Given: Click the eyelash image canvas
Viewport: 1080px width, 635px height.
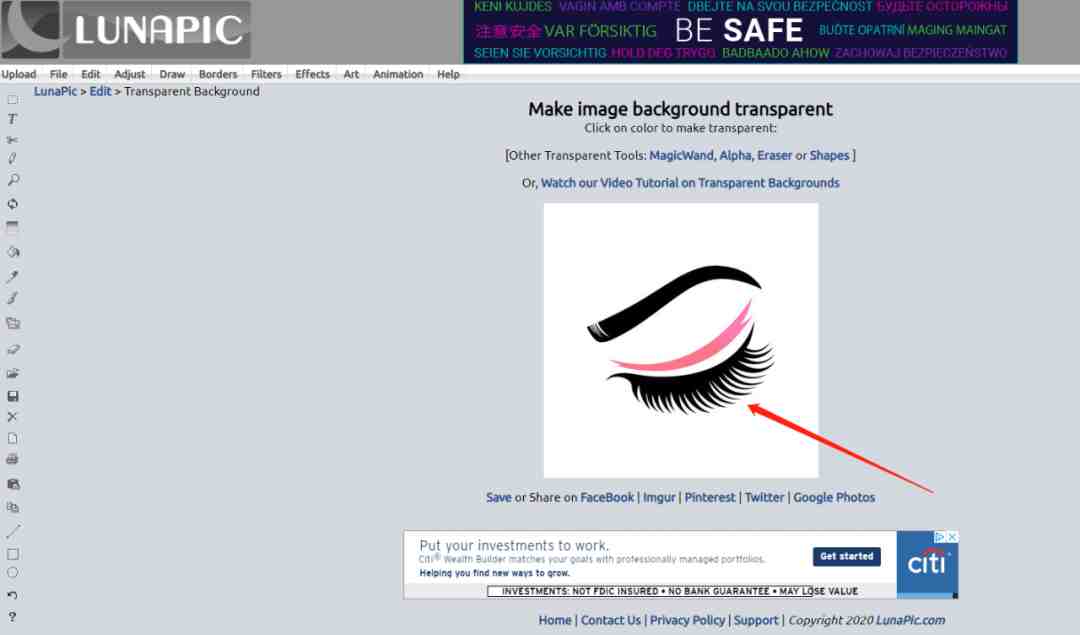Looking at the screenshot, I should point(681,340).
